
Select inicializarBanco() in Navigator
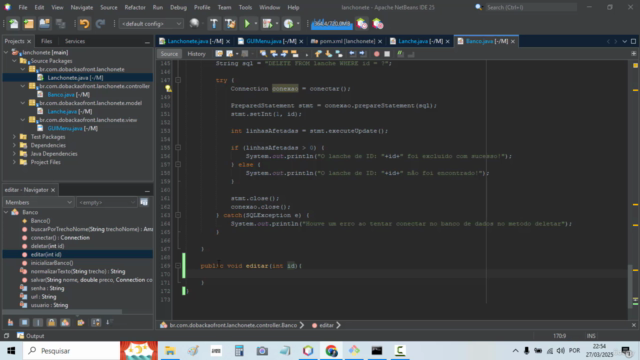point(52,263)
